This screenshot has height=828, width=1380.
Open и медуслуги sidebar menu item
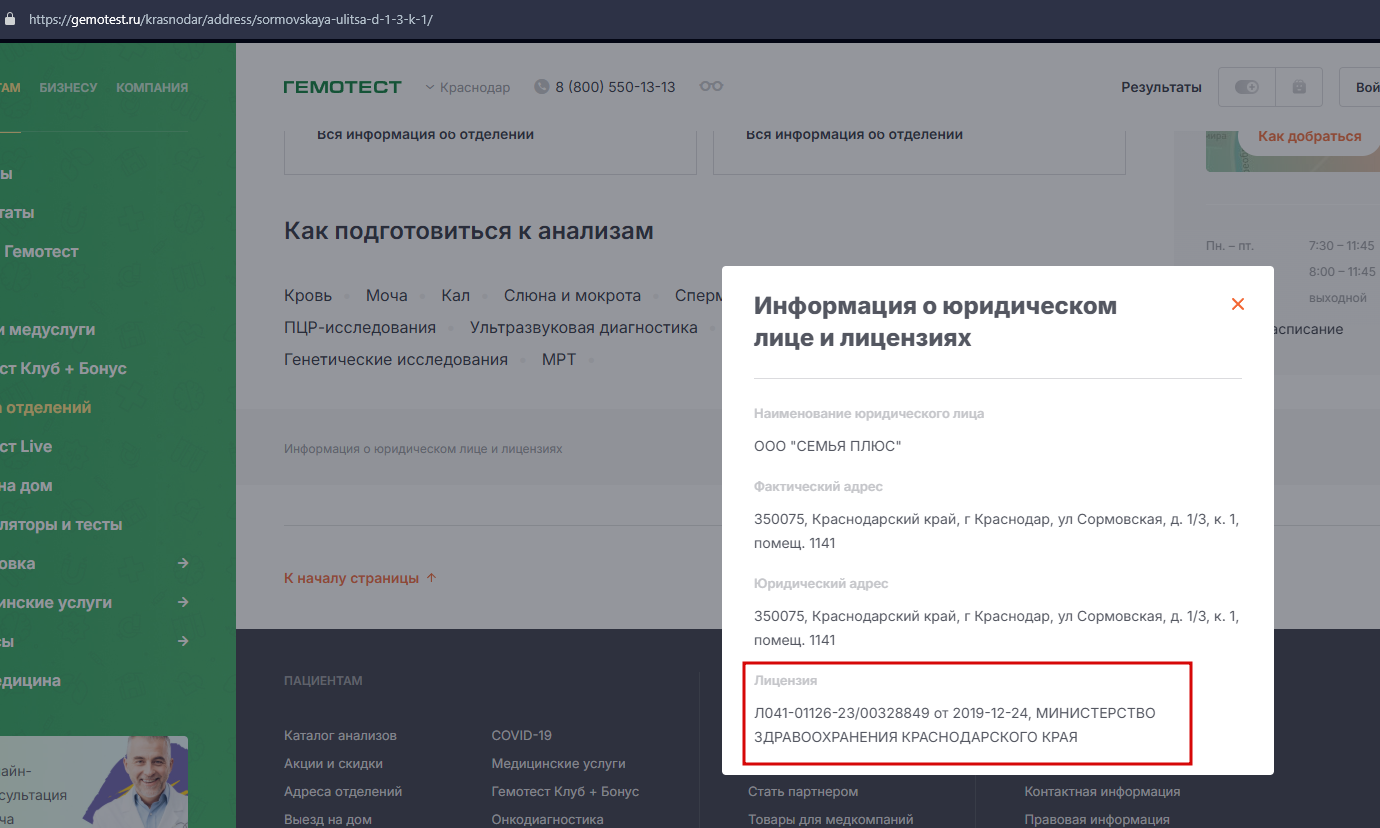click(x=48, y=329)
